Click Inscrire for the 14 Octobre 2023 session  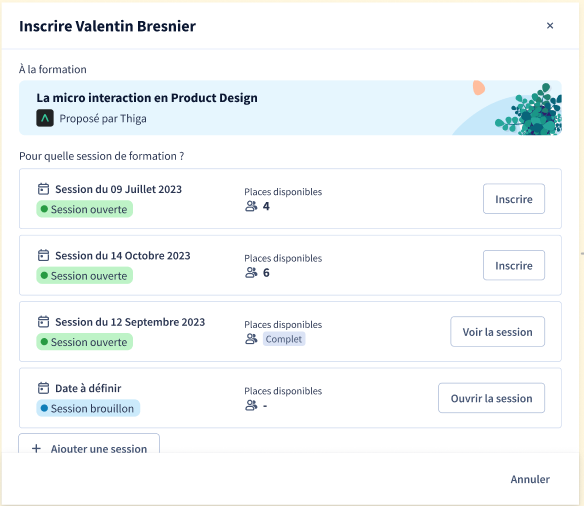pyautogui.click(x=514, y=265)
